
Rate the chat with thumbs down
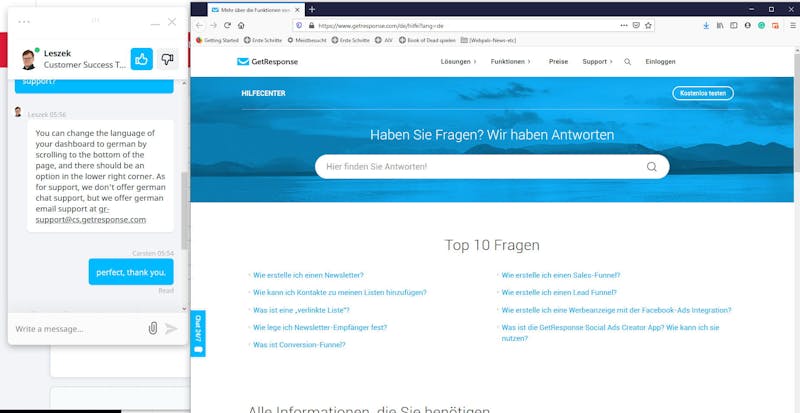click(167, 59)
